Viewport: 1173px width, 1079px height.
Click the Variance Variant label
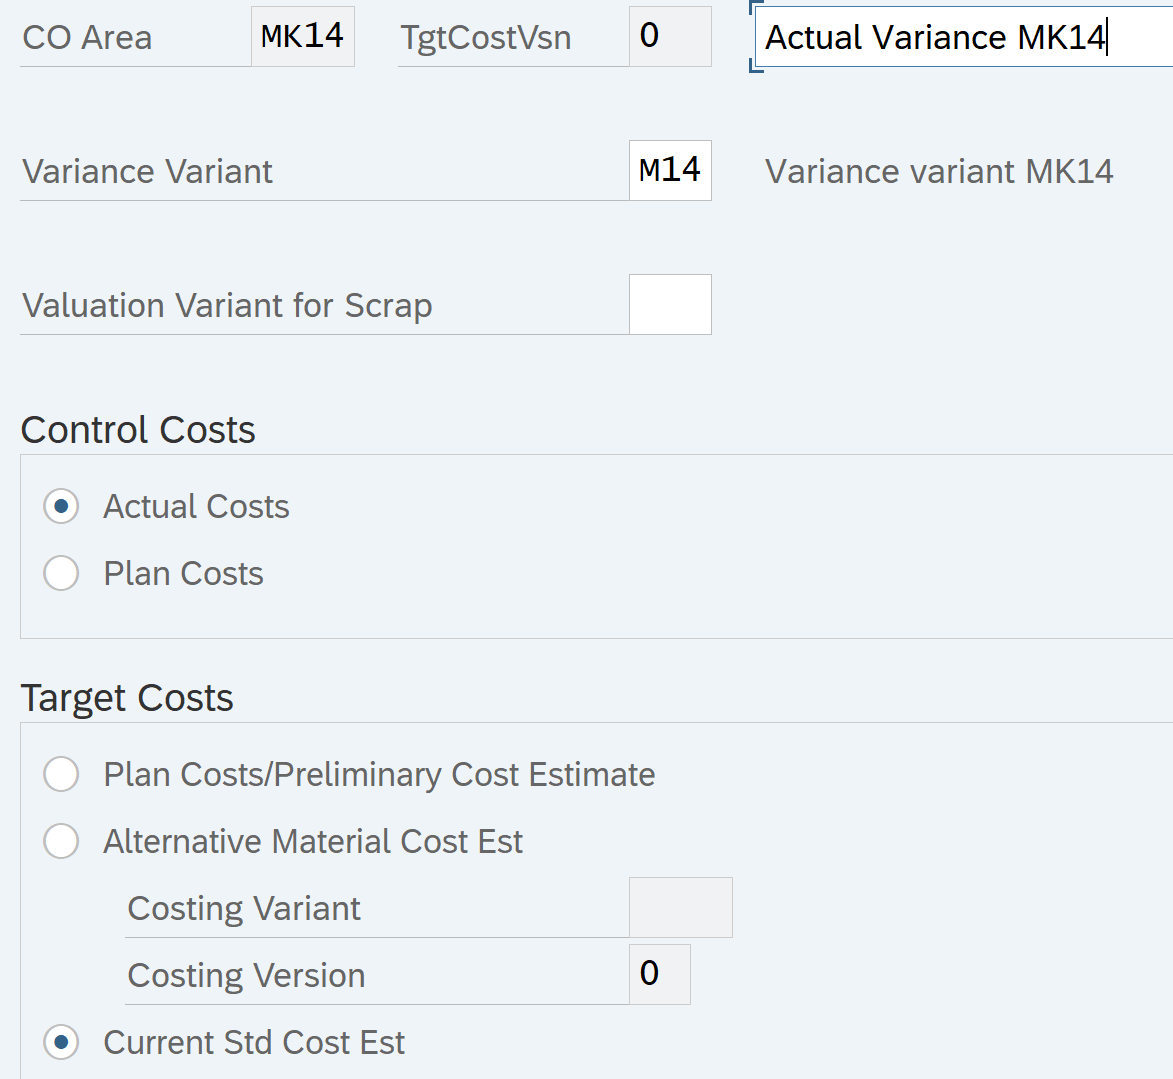147,172
